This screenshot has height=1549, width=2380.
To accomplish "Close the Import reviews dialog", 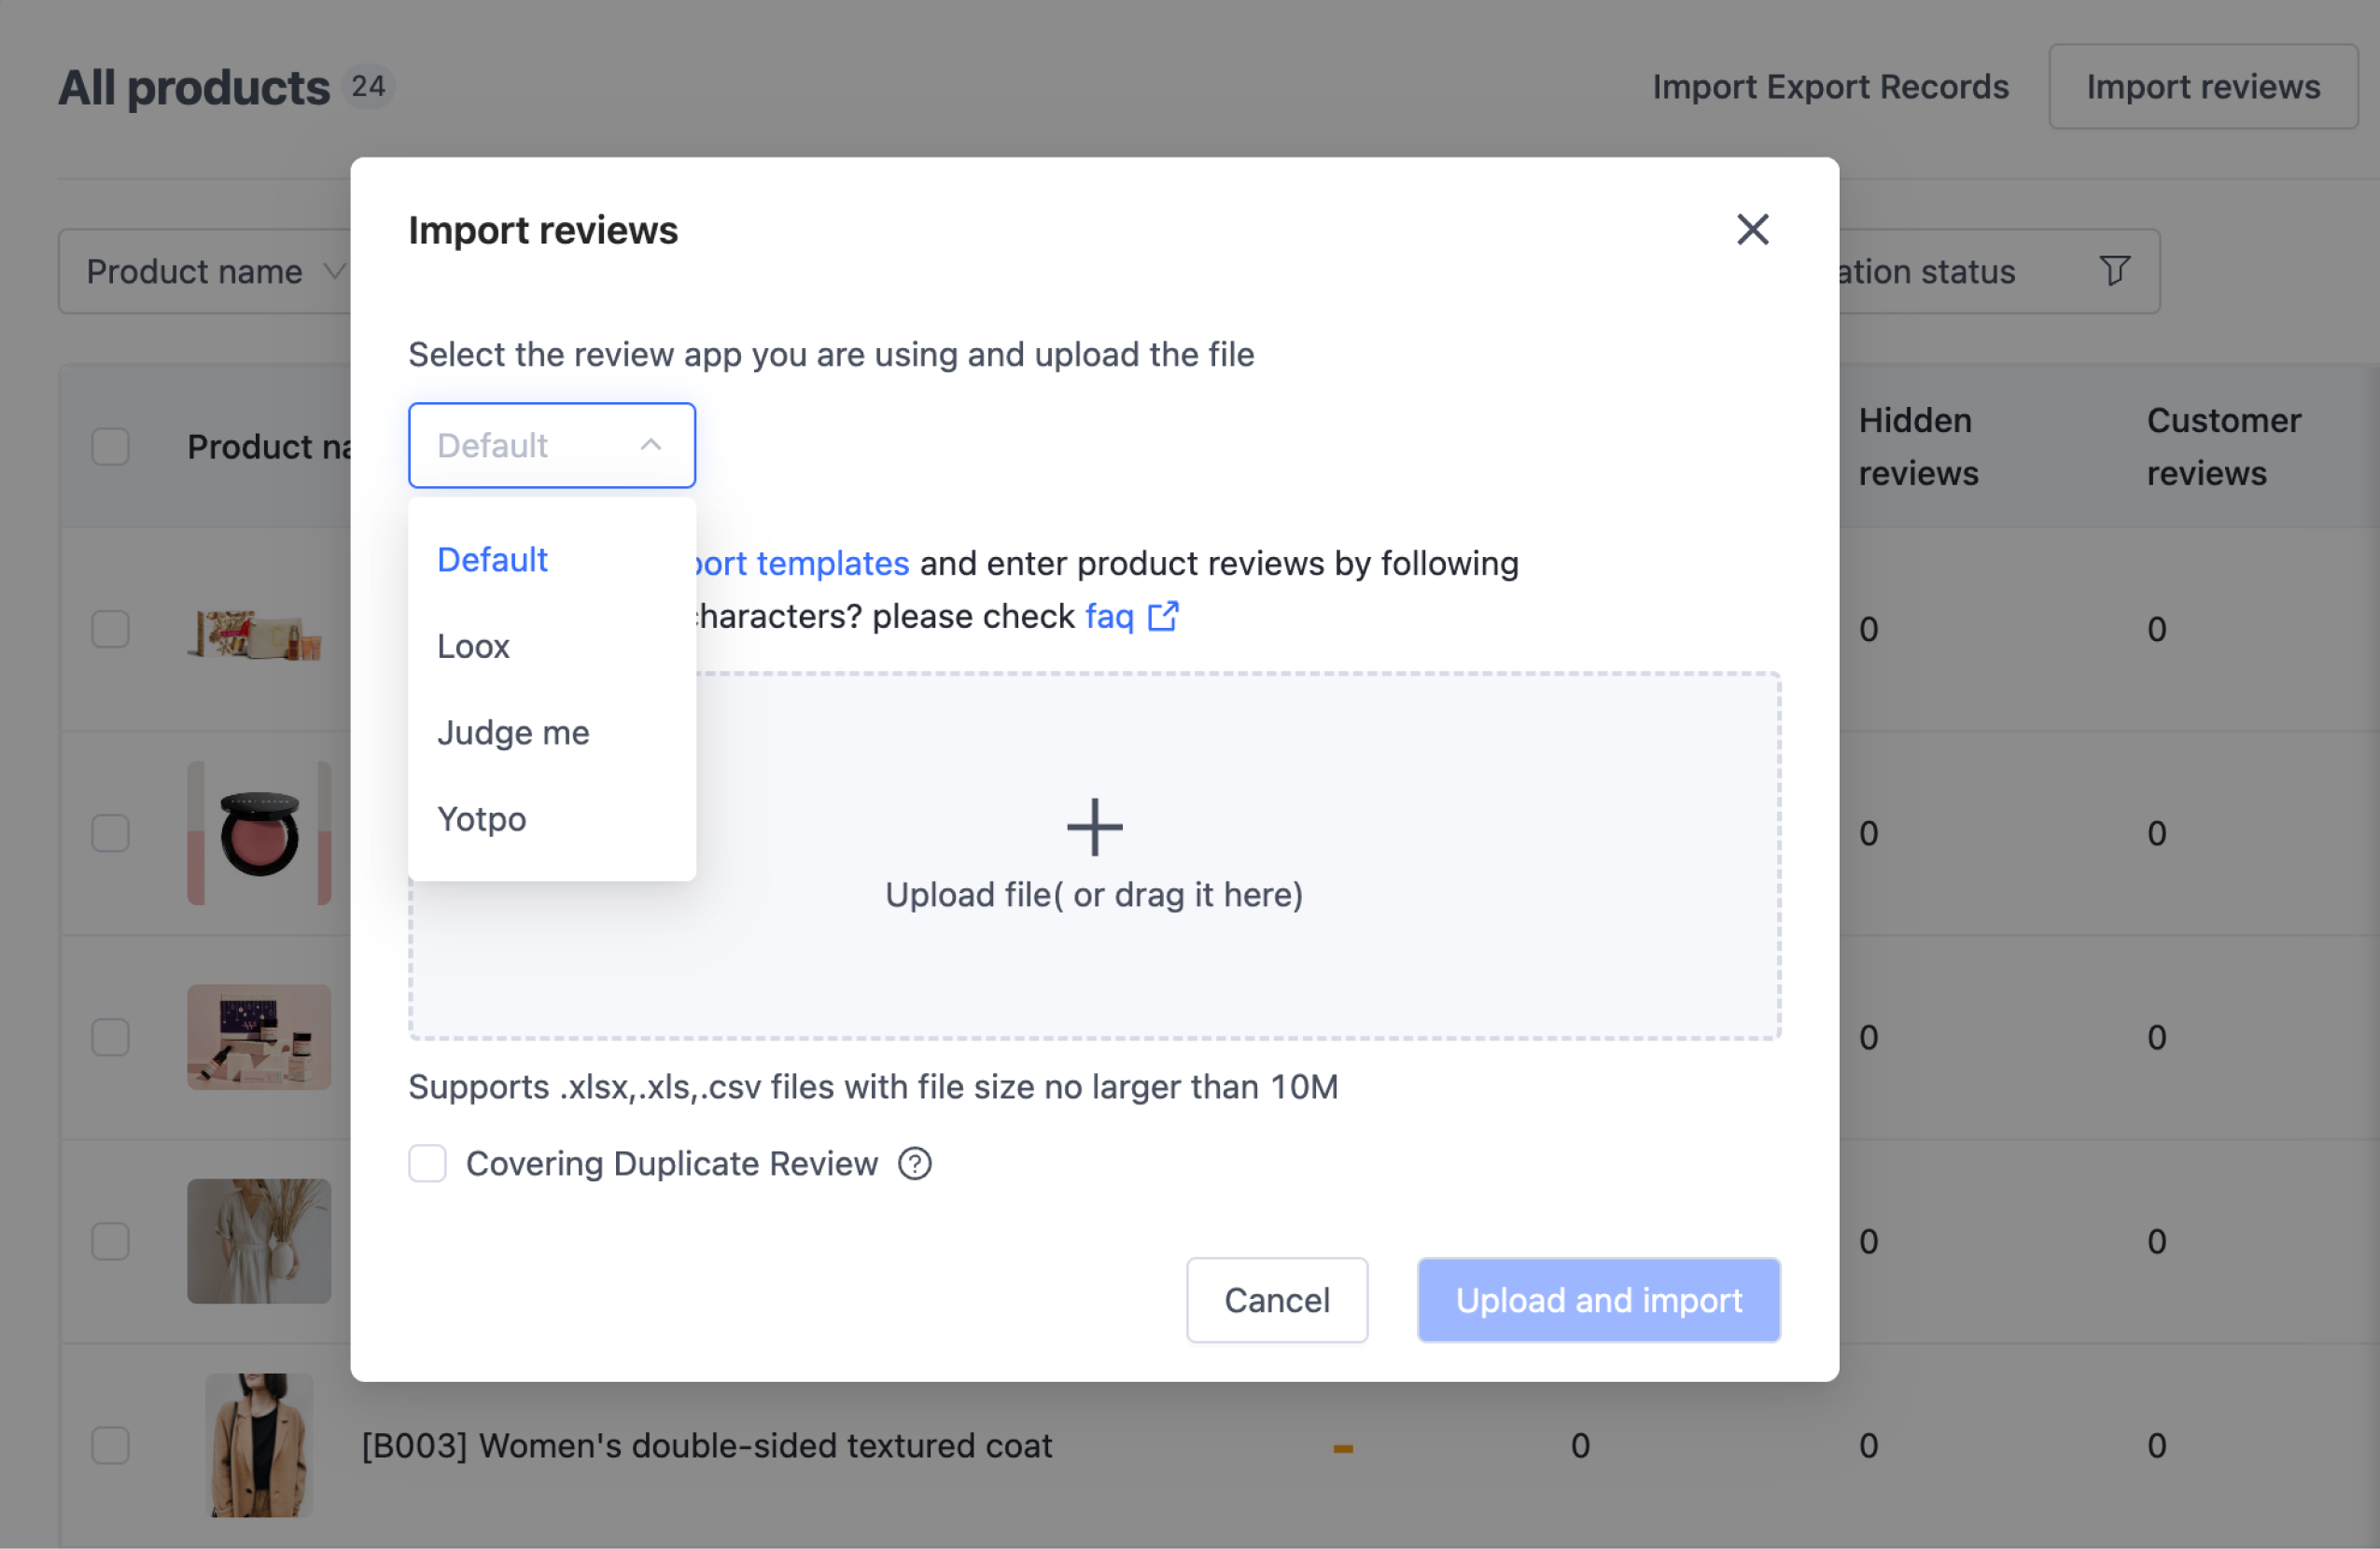I will pos(1752,230).
